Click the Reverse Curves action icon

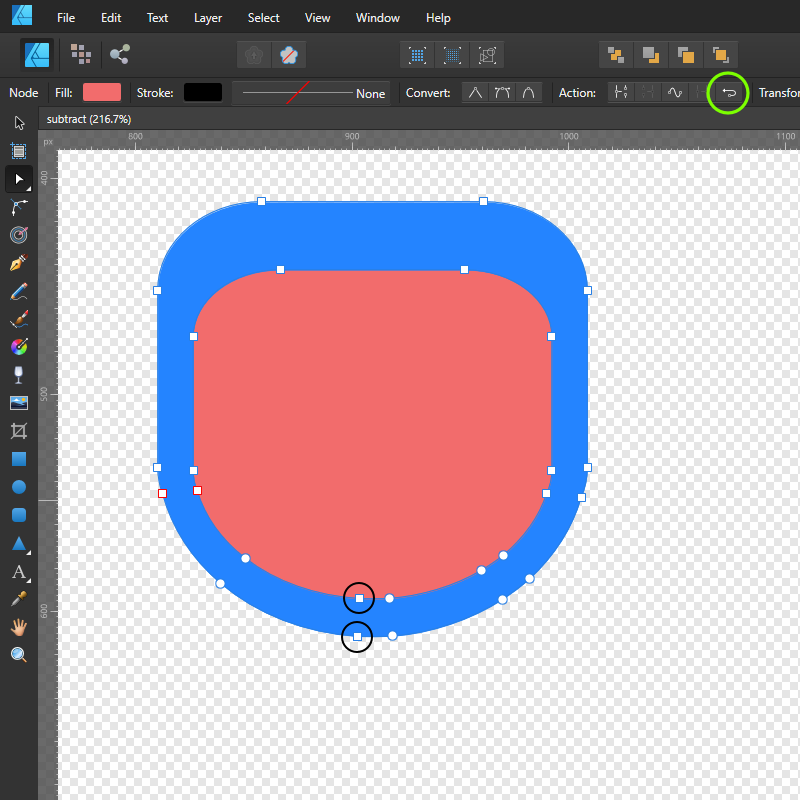coord(729,93)
